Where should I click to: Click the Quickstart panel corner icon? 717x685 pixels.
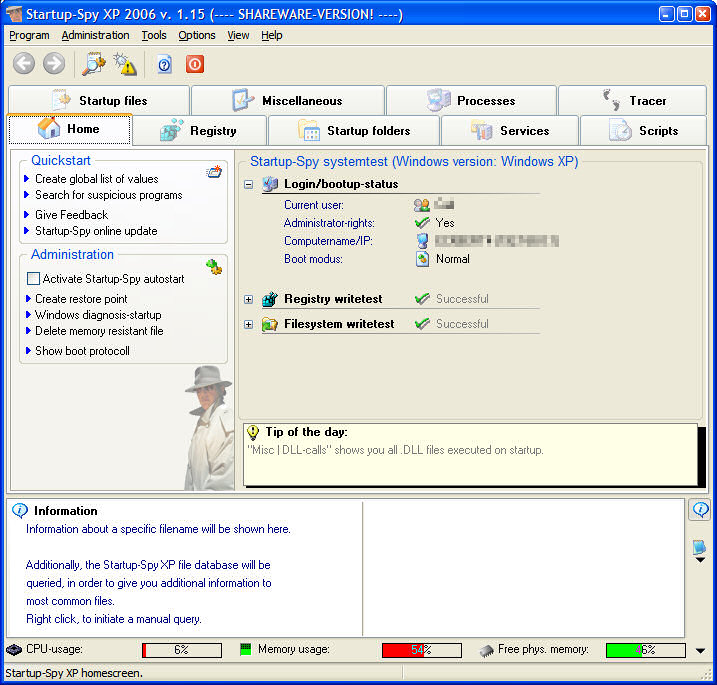click(214, 172)
